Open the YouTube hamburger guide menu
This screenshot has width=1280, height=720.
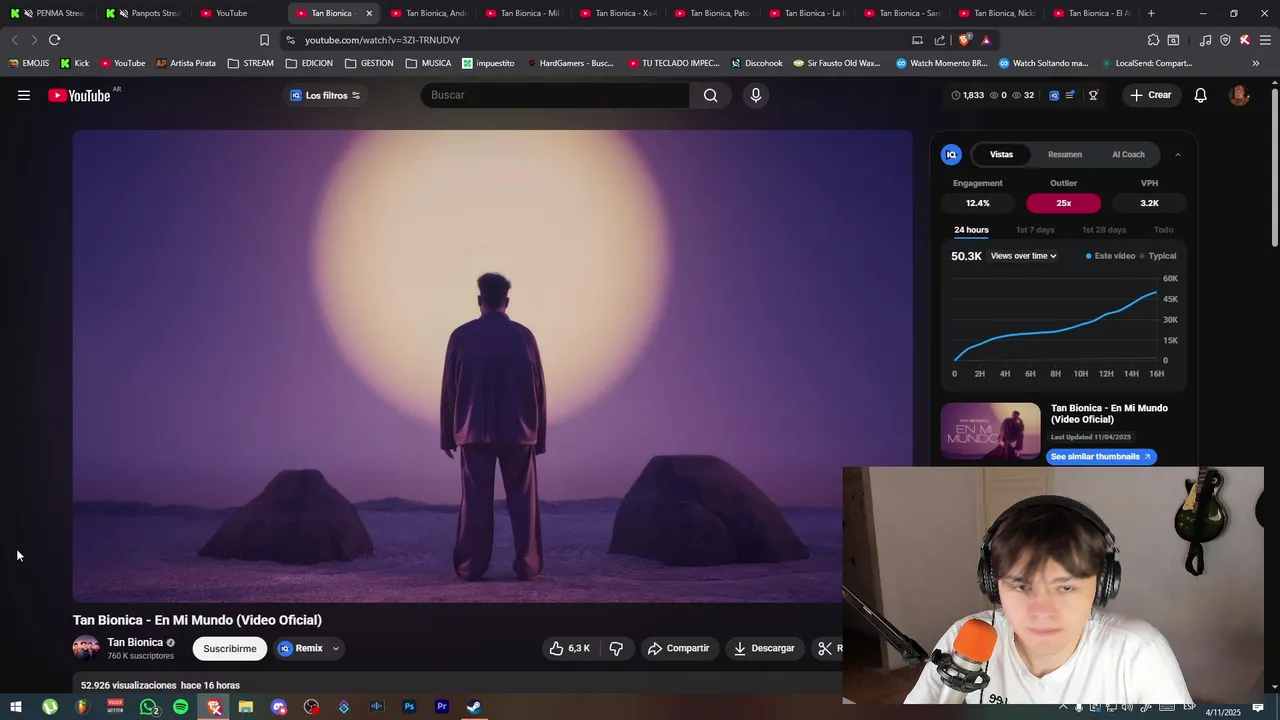coord(24,95)
